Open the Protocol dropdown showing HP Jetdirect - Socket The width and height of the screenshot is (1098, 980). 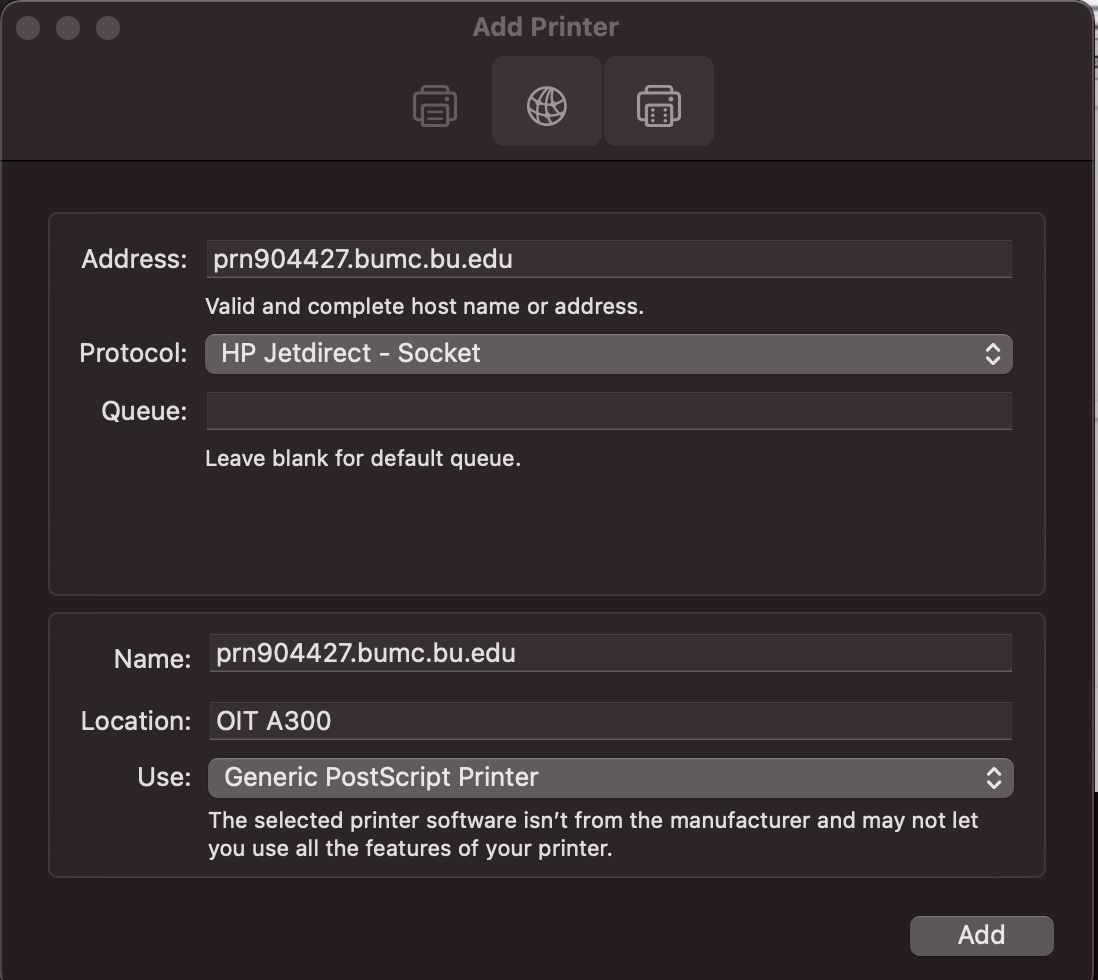pyautogui.click(x=609, y=354)
